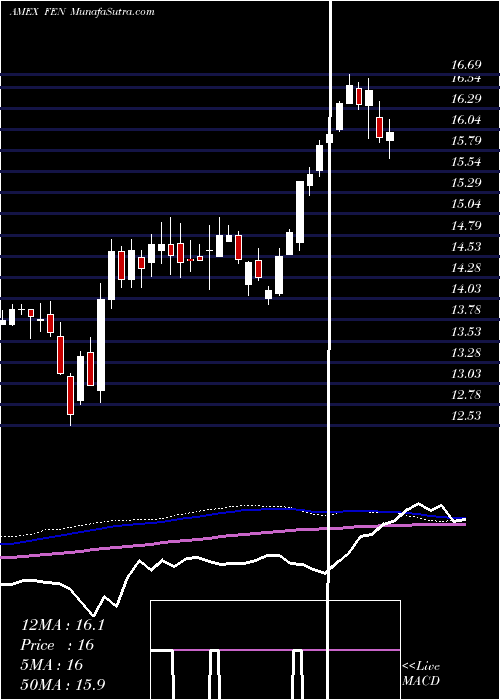Click the 15.79 price axis label
Image resolution: width=500 pixels, height=700 pixels.
tap(466, 141)
